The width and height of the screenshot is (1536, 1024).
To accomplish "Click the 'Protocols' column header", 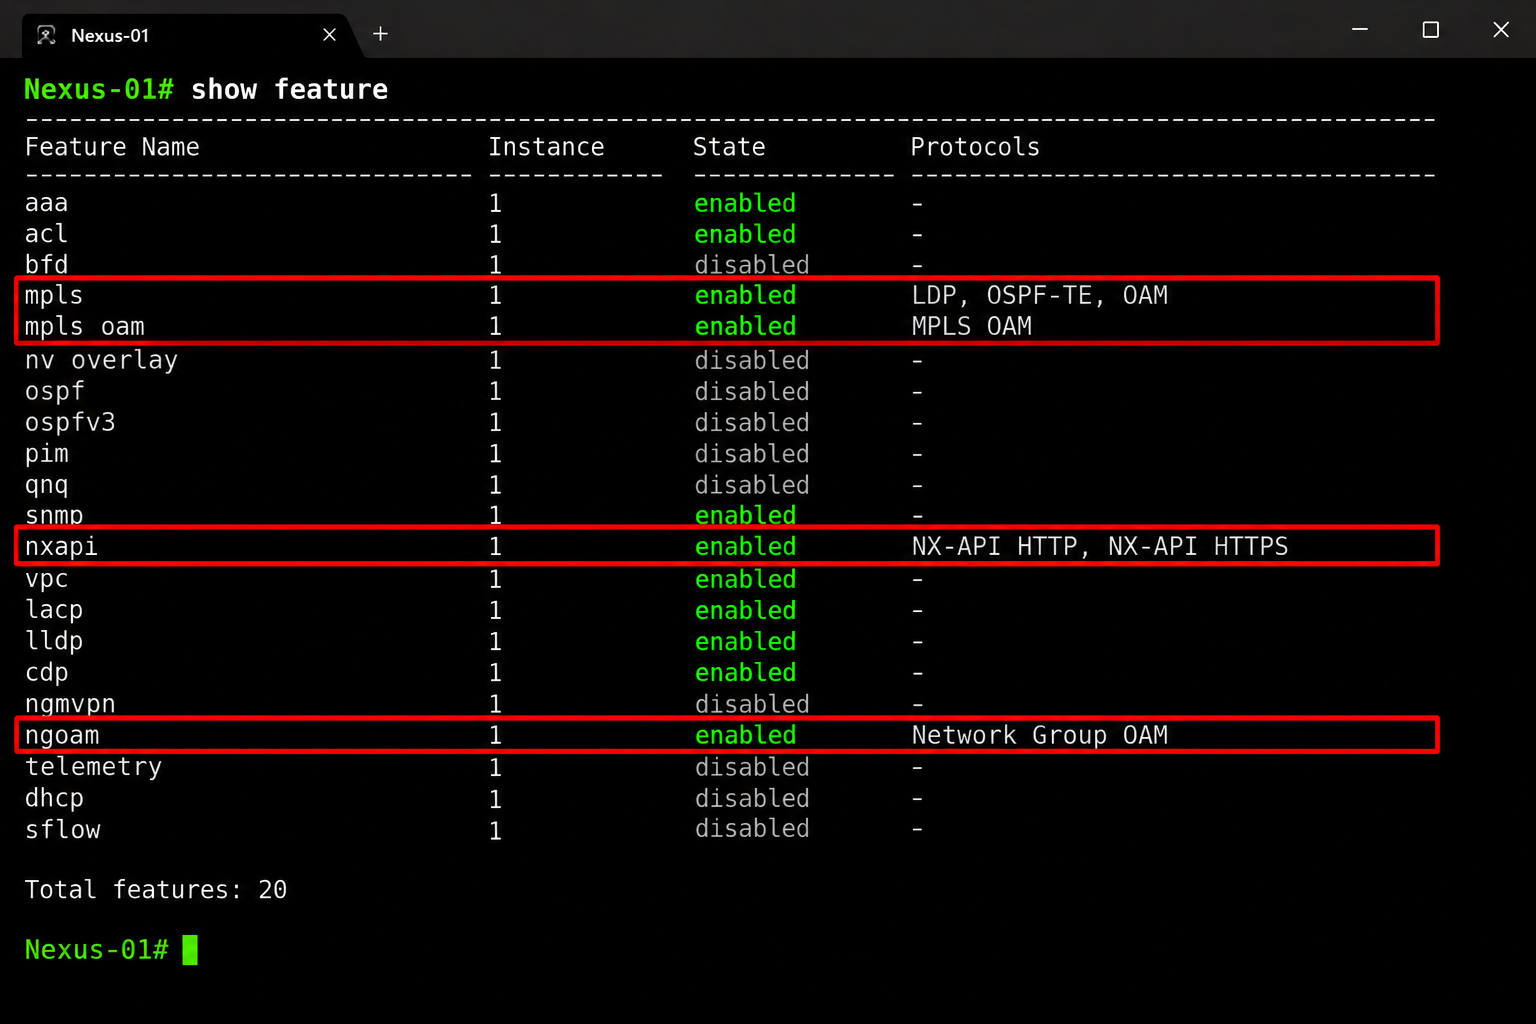I will 975,147.
